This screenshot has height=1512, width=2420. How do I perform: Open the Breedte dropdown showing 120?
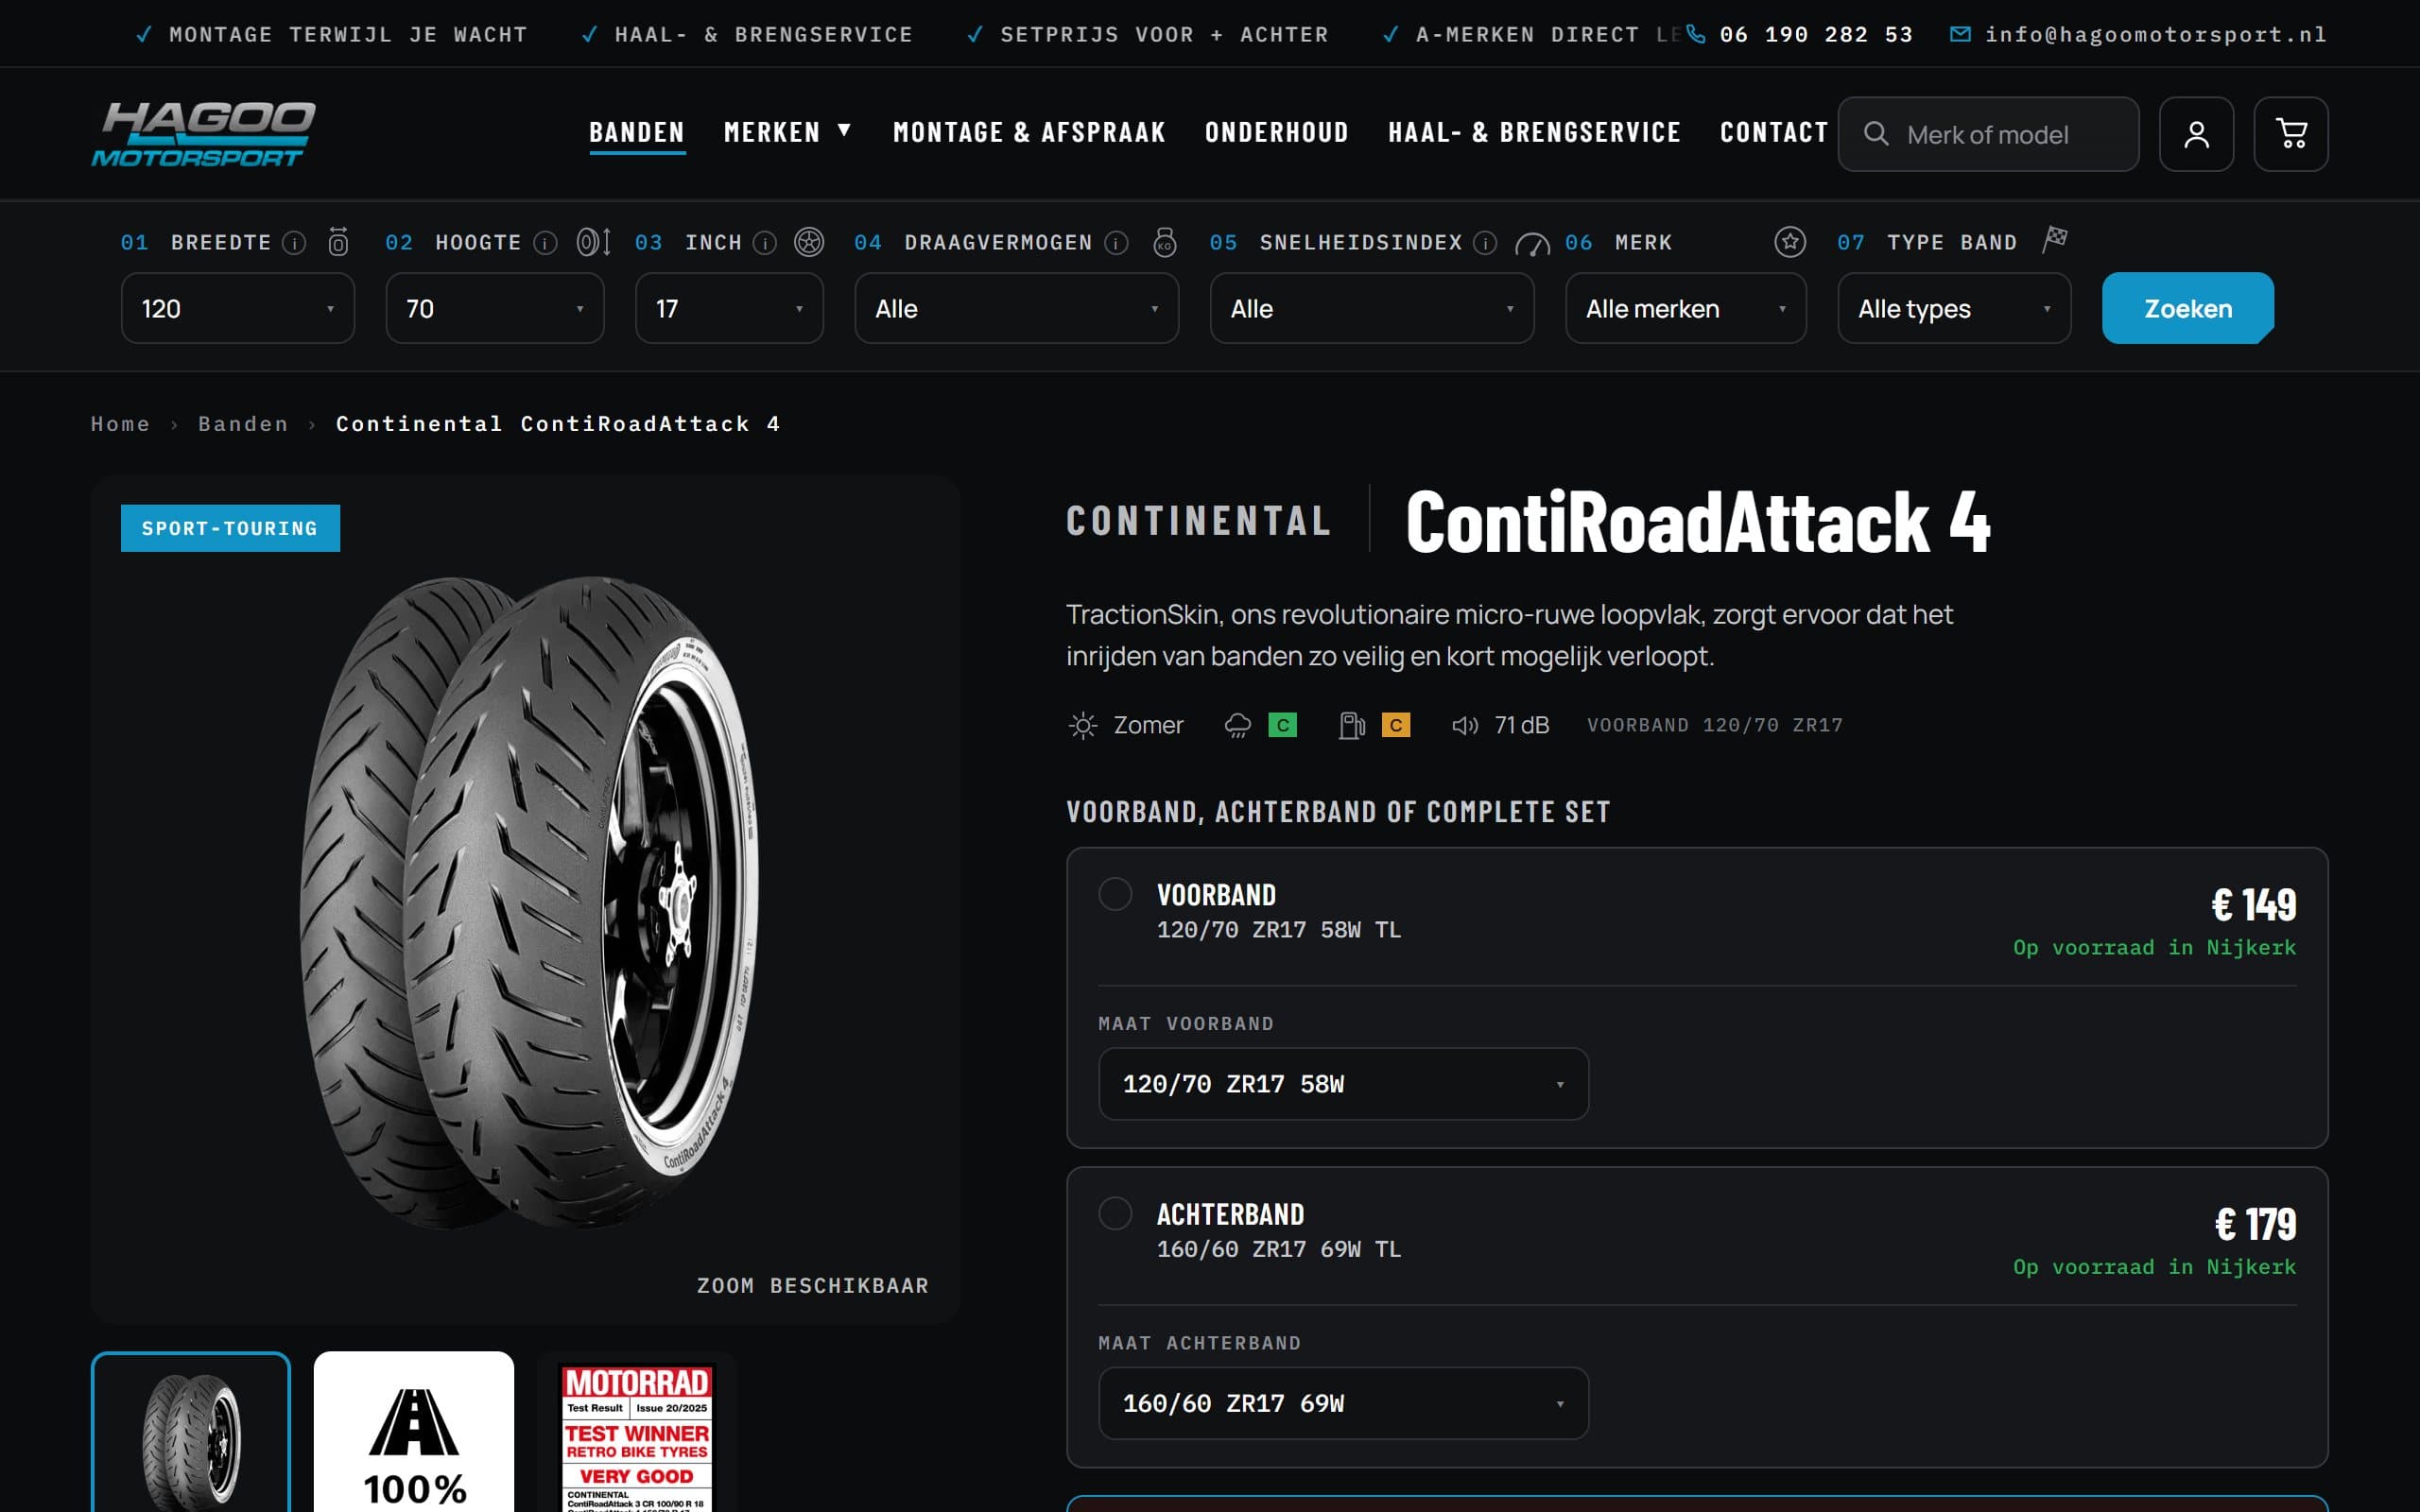[238, 309]
